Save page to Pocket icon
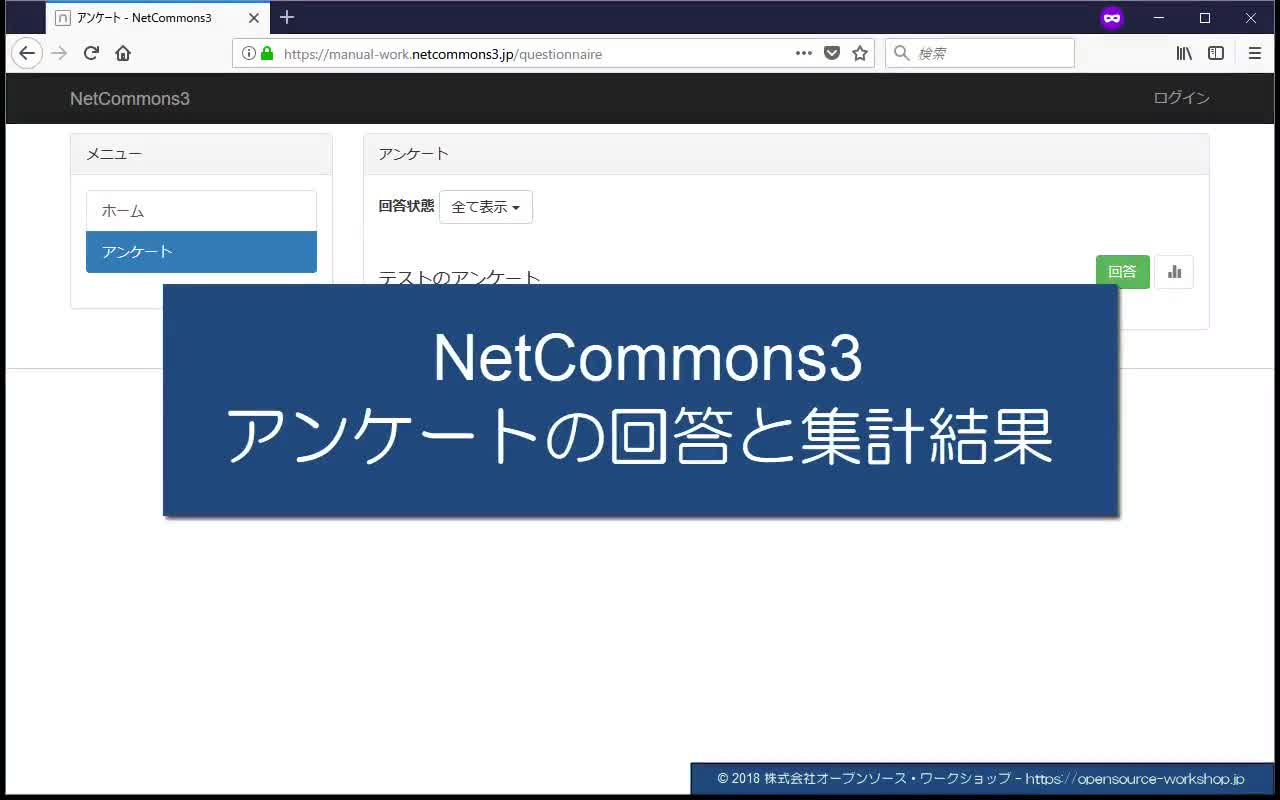This screenshot has width=1280, height=800. click(x=832, y=53)
